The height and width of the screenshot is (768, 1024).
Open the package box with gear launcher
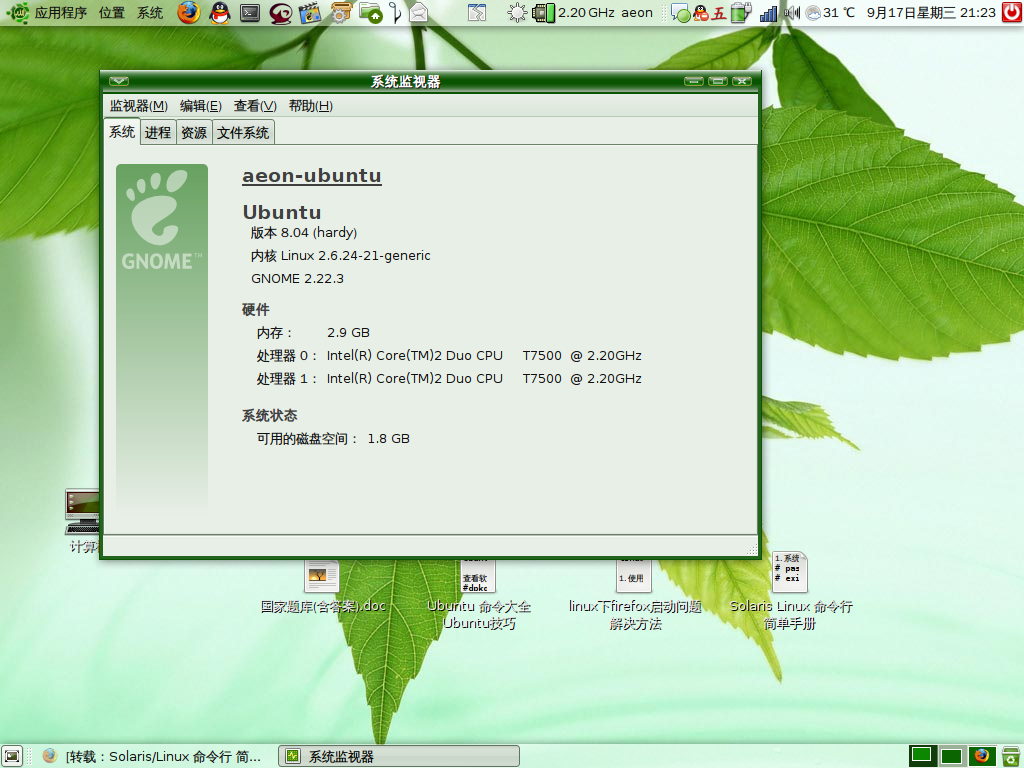coord(340,12)
